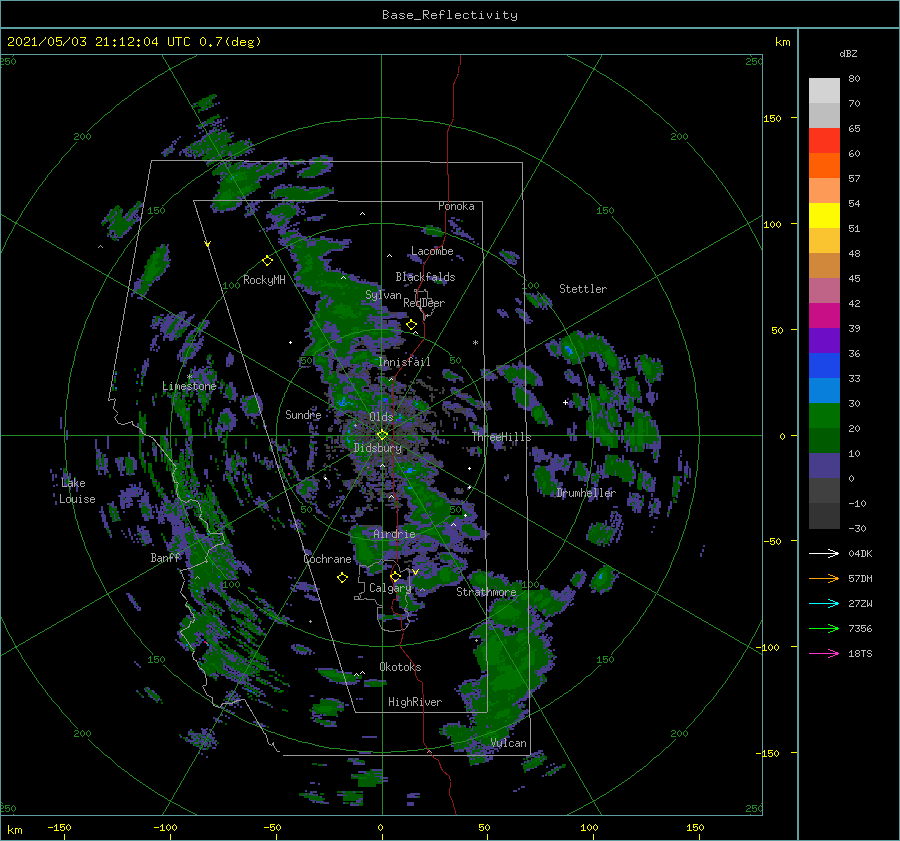The image size is (900, 841).
Task: Click the Vulcan town label
Action: [x=508, y=743]
